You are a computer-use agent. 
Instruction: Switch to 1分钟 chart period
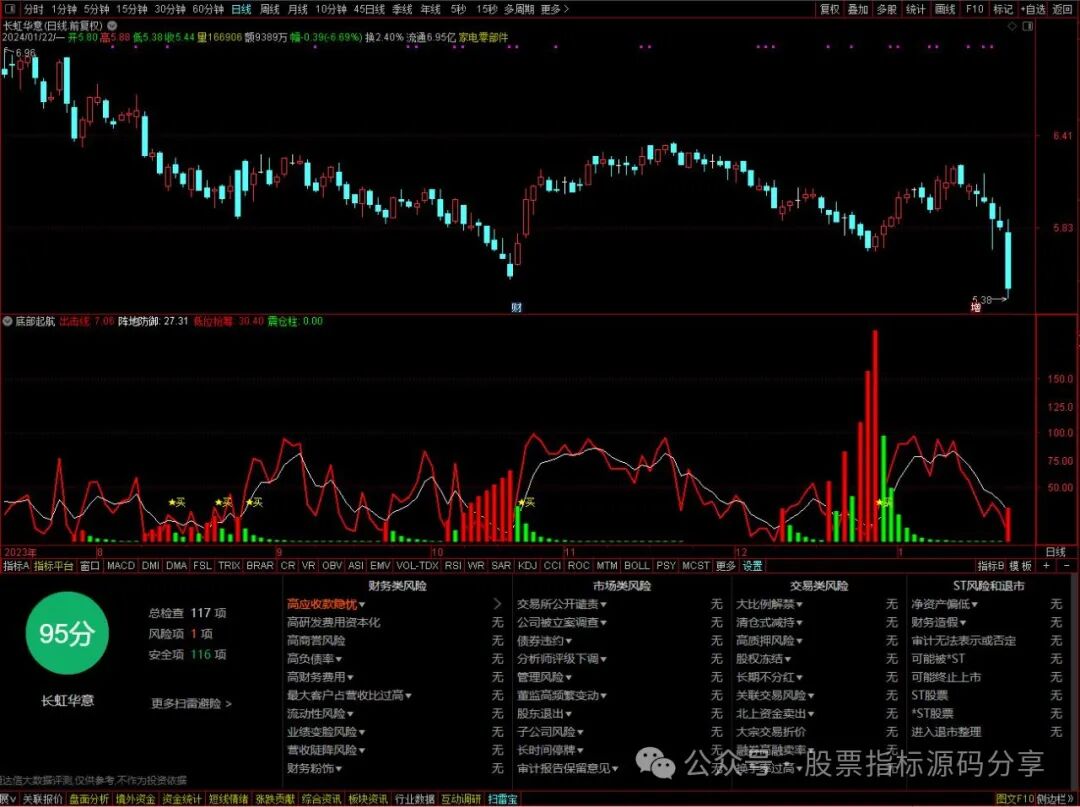(x=63, y=9)
